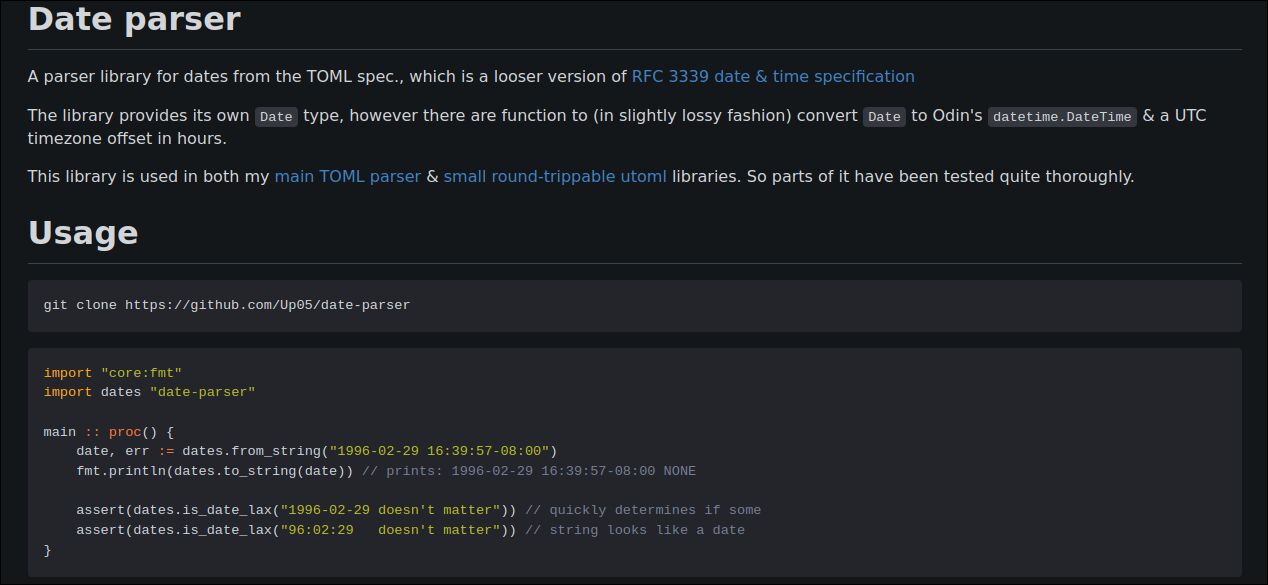Click the Date parser heading
This screenshot has height=585, width=1268.
point(134,19)
